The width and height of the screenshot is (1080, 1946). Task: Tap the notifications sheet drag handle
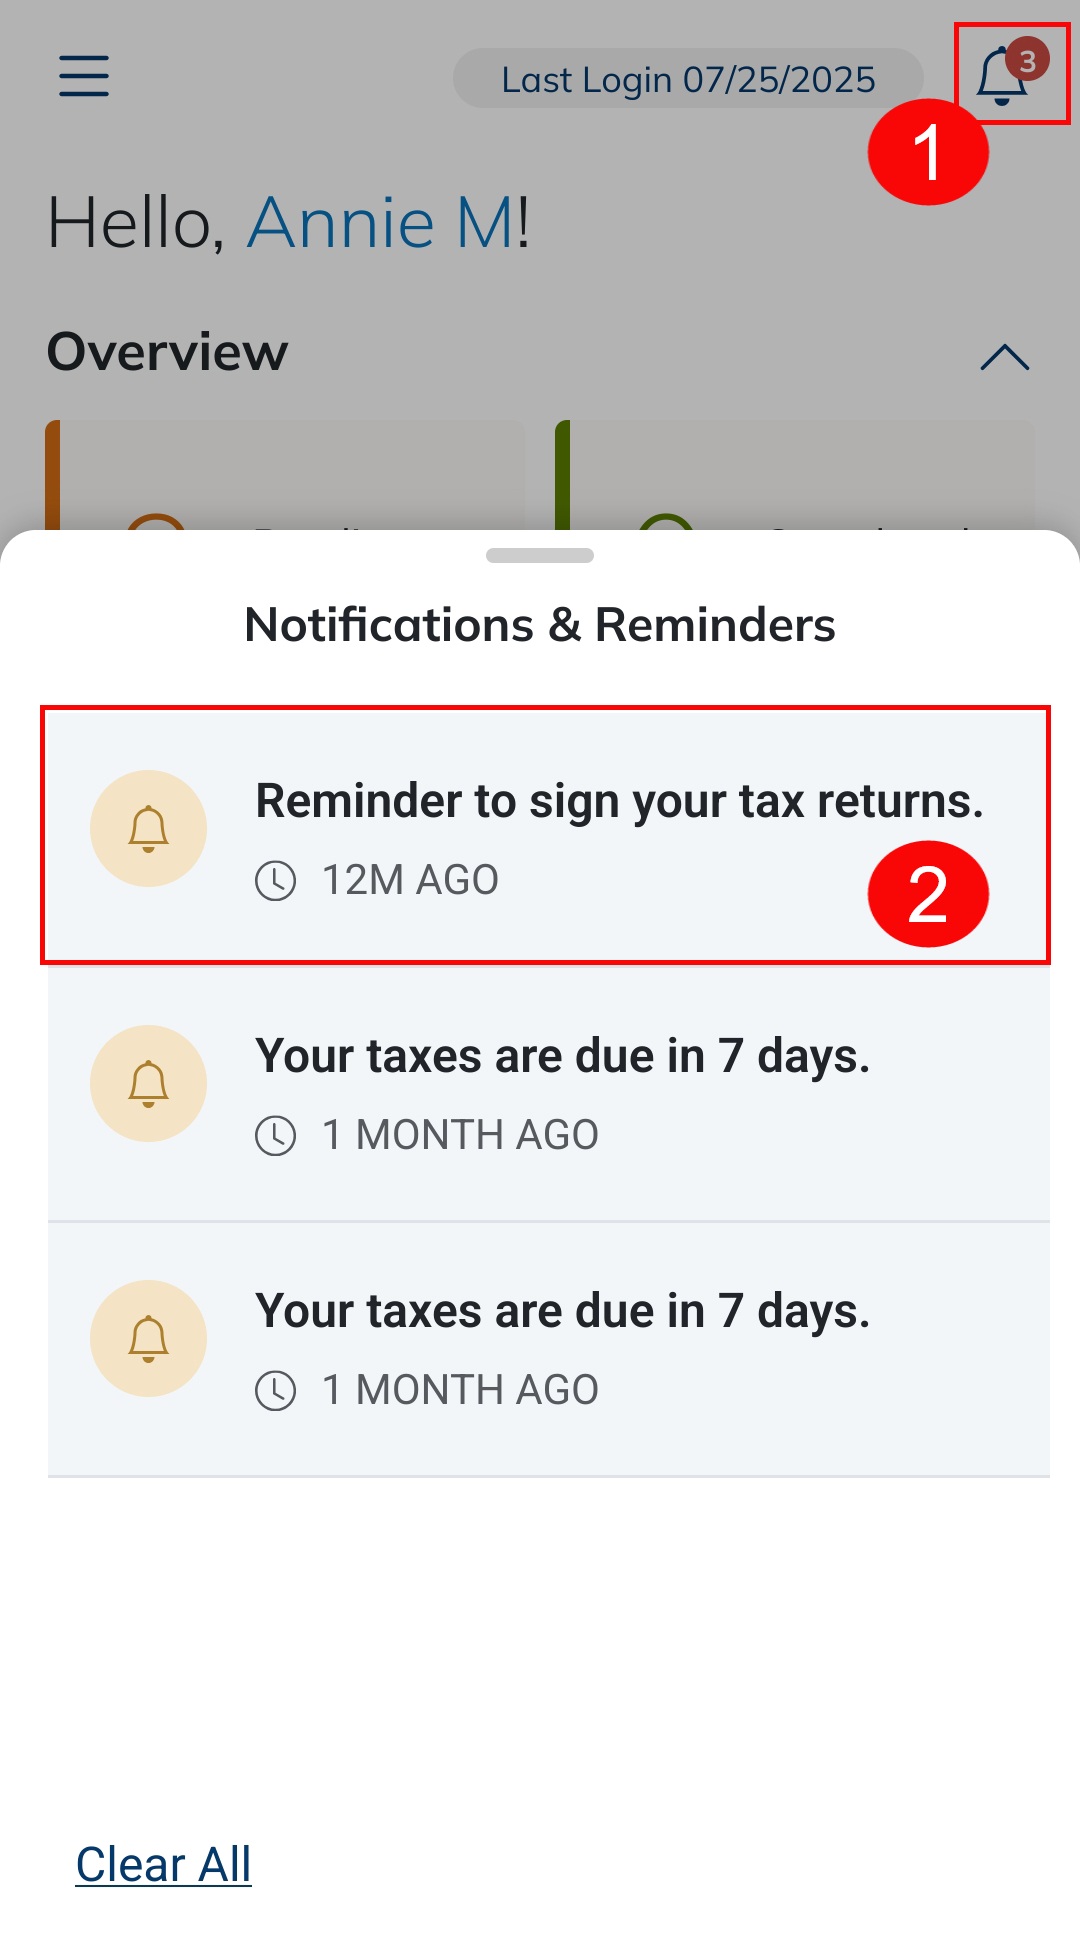tap(540, 556)
